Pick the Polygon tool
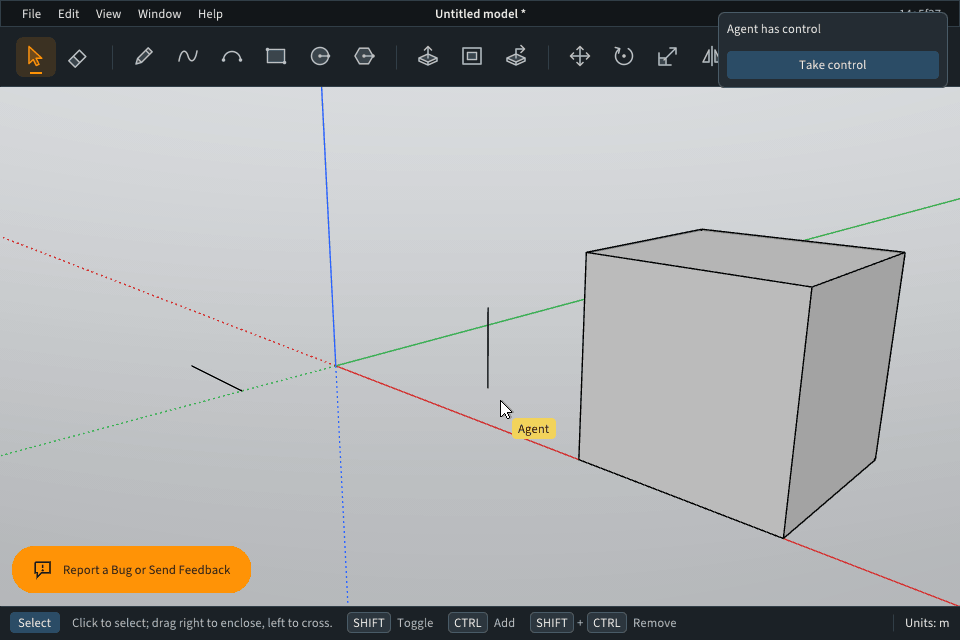The height and width of the screenshot is (640, 960). 364,57
